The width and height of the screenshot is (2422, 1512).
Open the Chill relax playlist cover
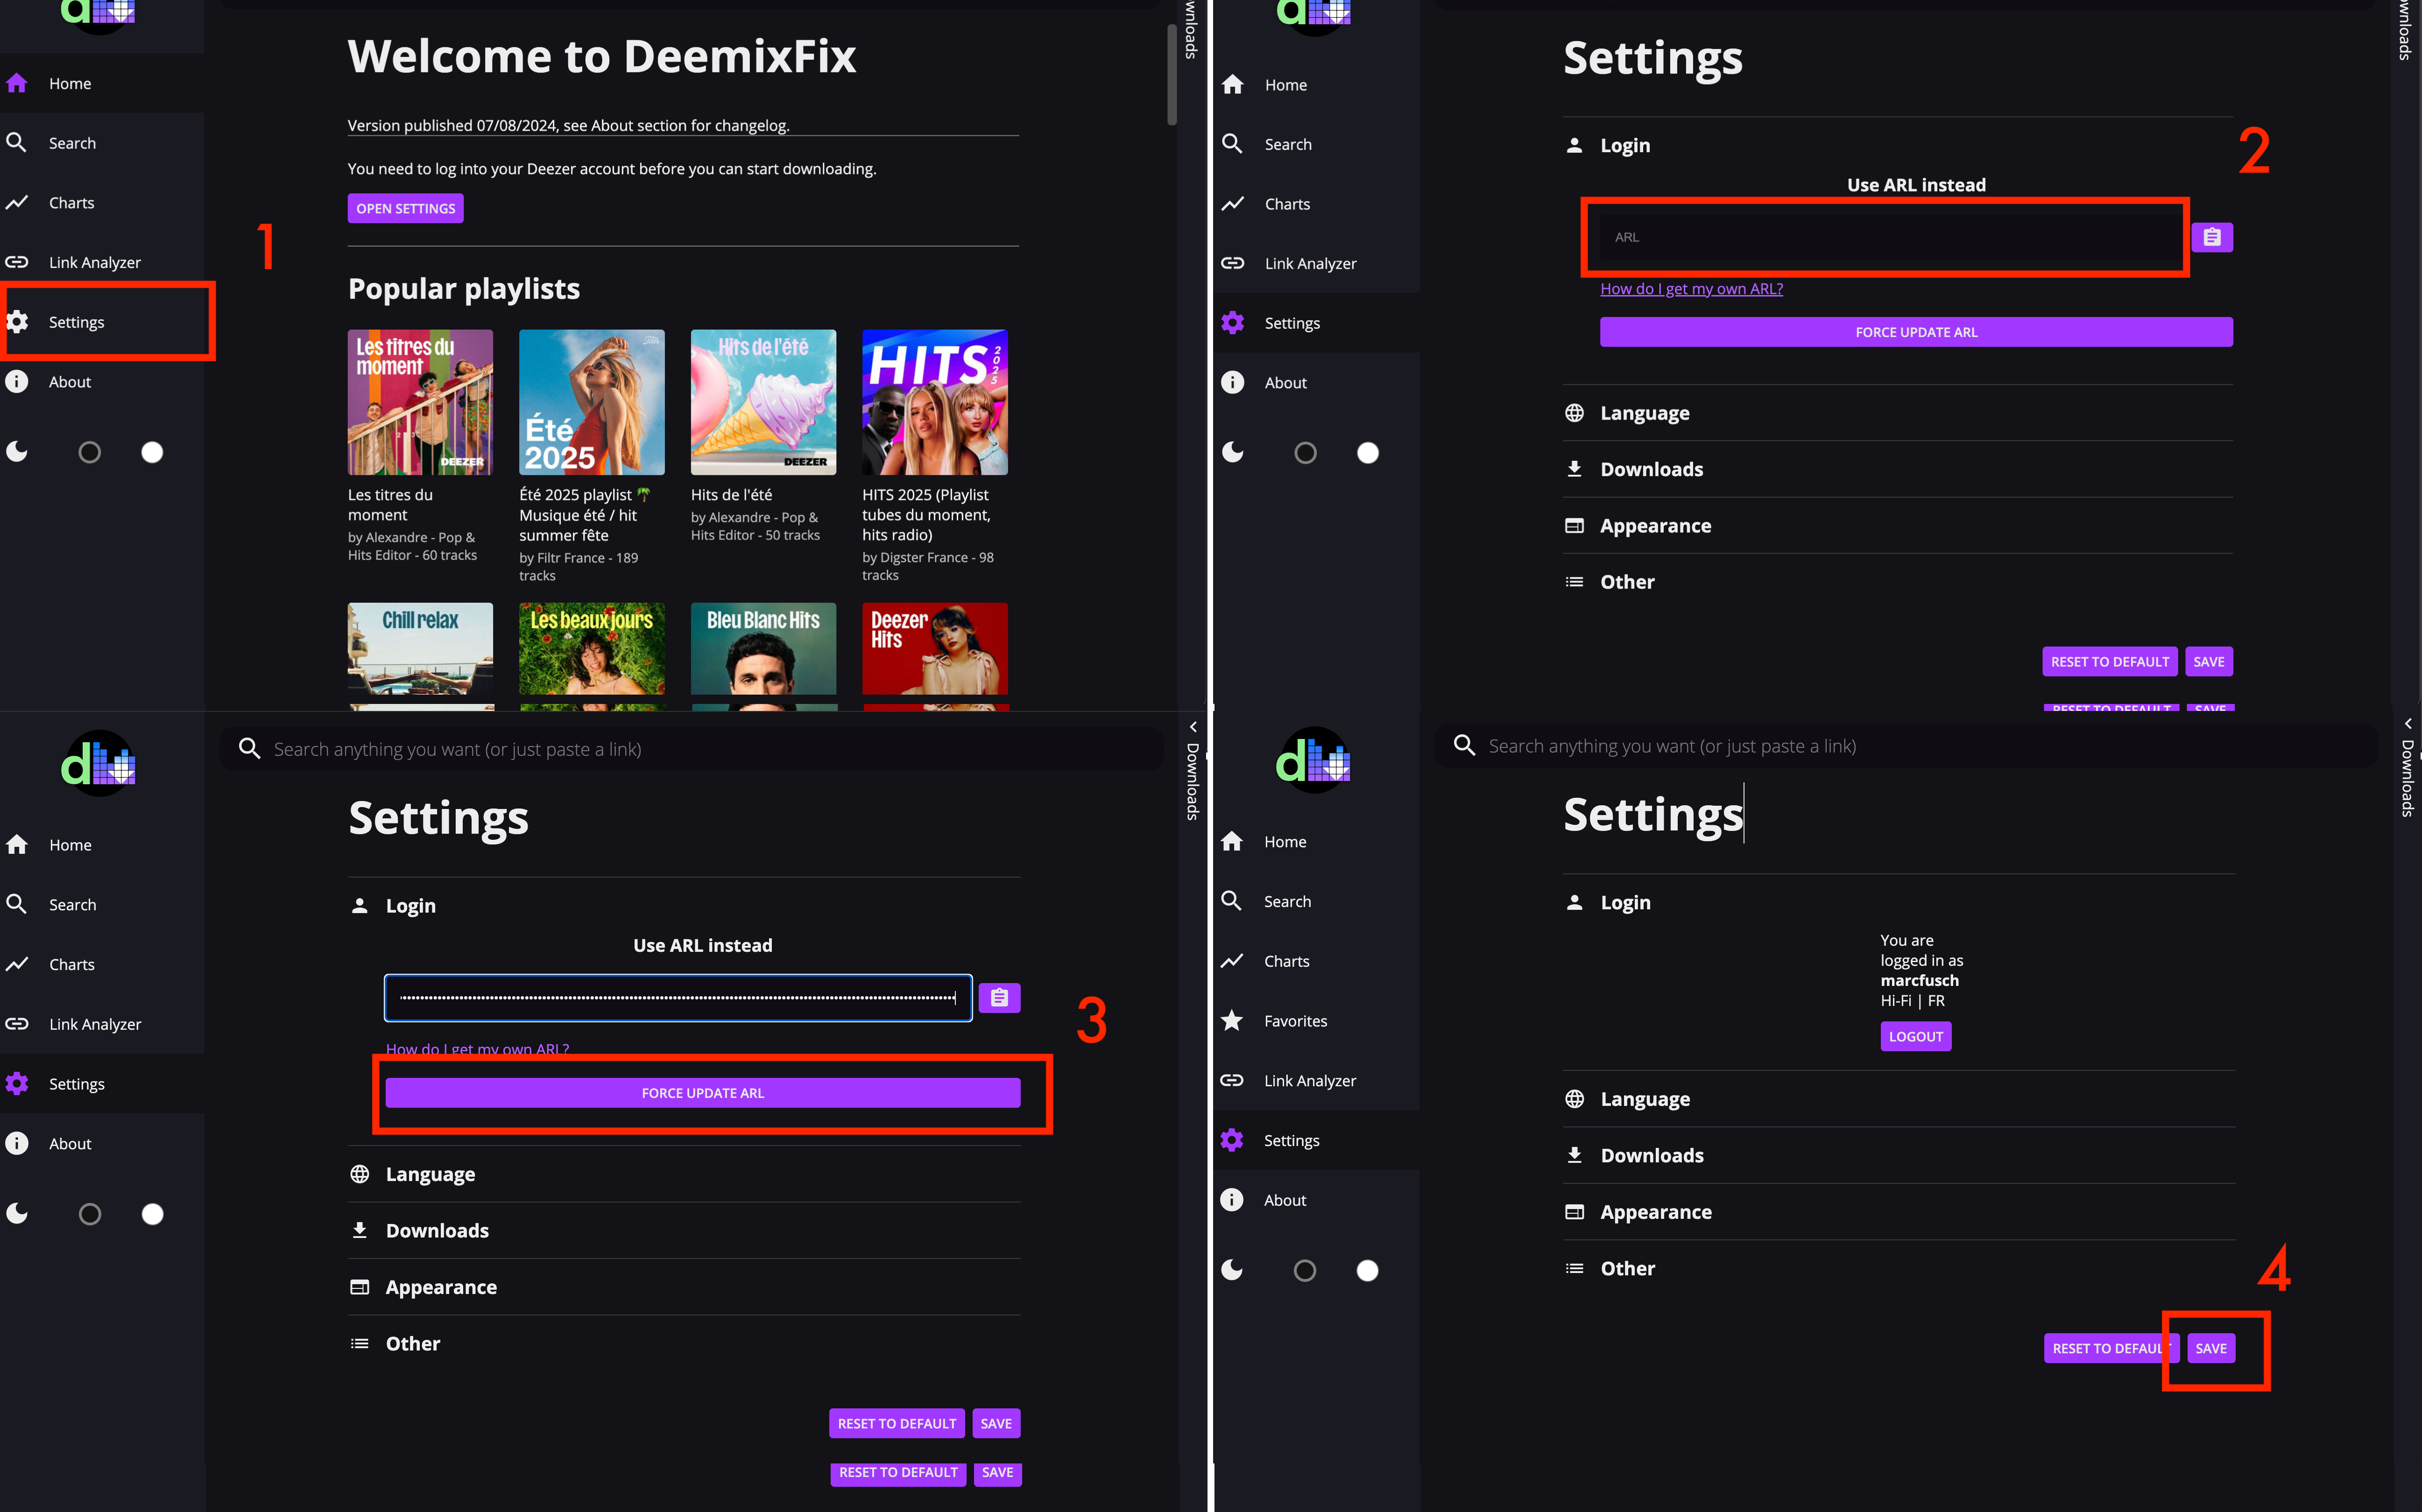(420, 649)
